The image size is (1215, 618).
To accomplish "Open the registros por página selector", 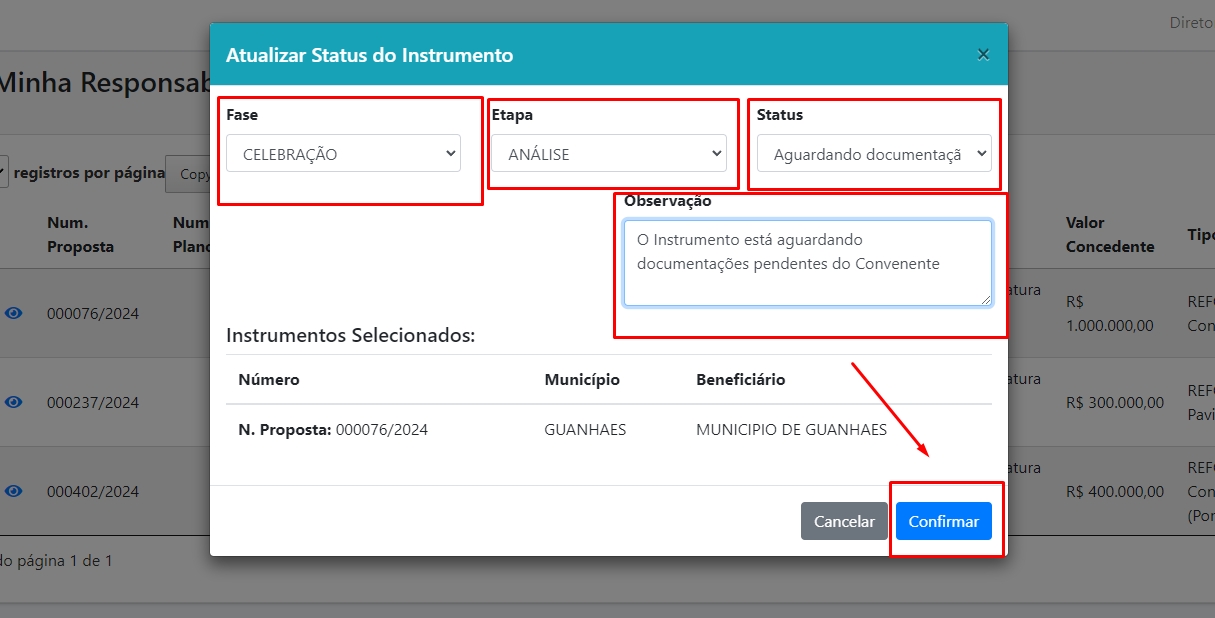I will (4, 173).
